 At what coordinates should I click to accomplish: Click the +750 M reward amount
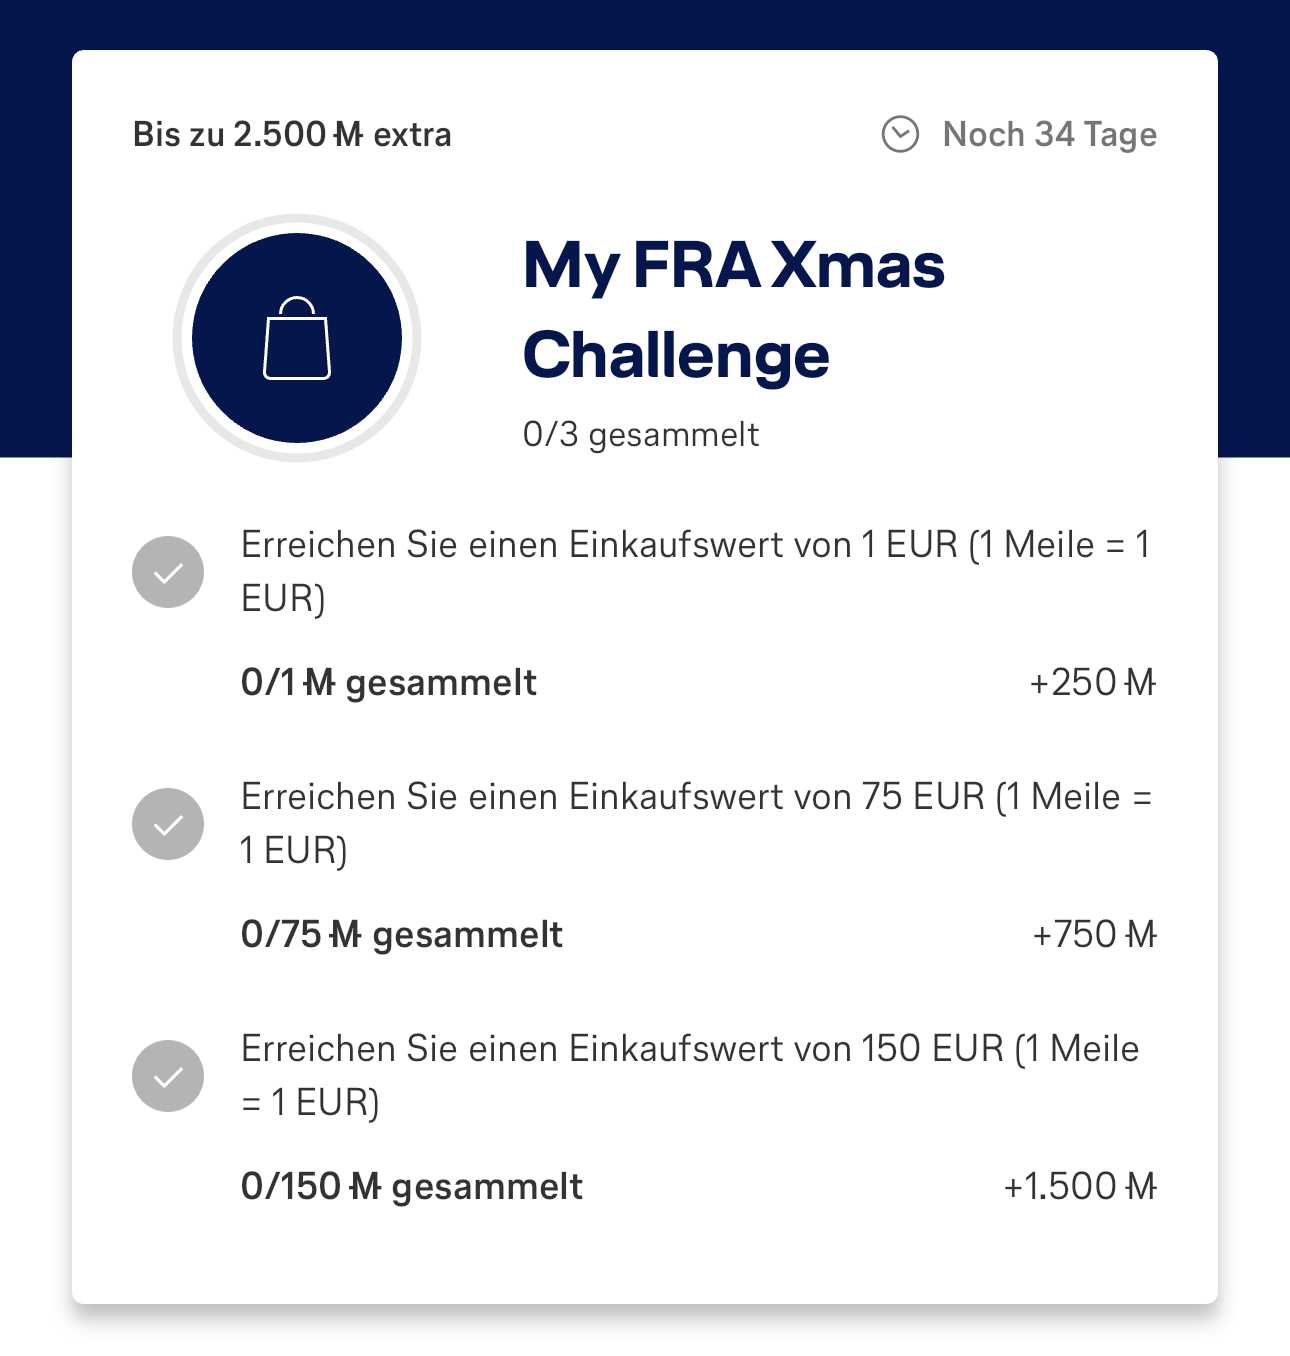[1094, 934]
